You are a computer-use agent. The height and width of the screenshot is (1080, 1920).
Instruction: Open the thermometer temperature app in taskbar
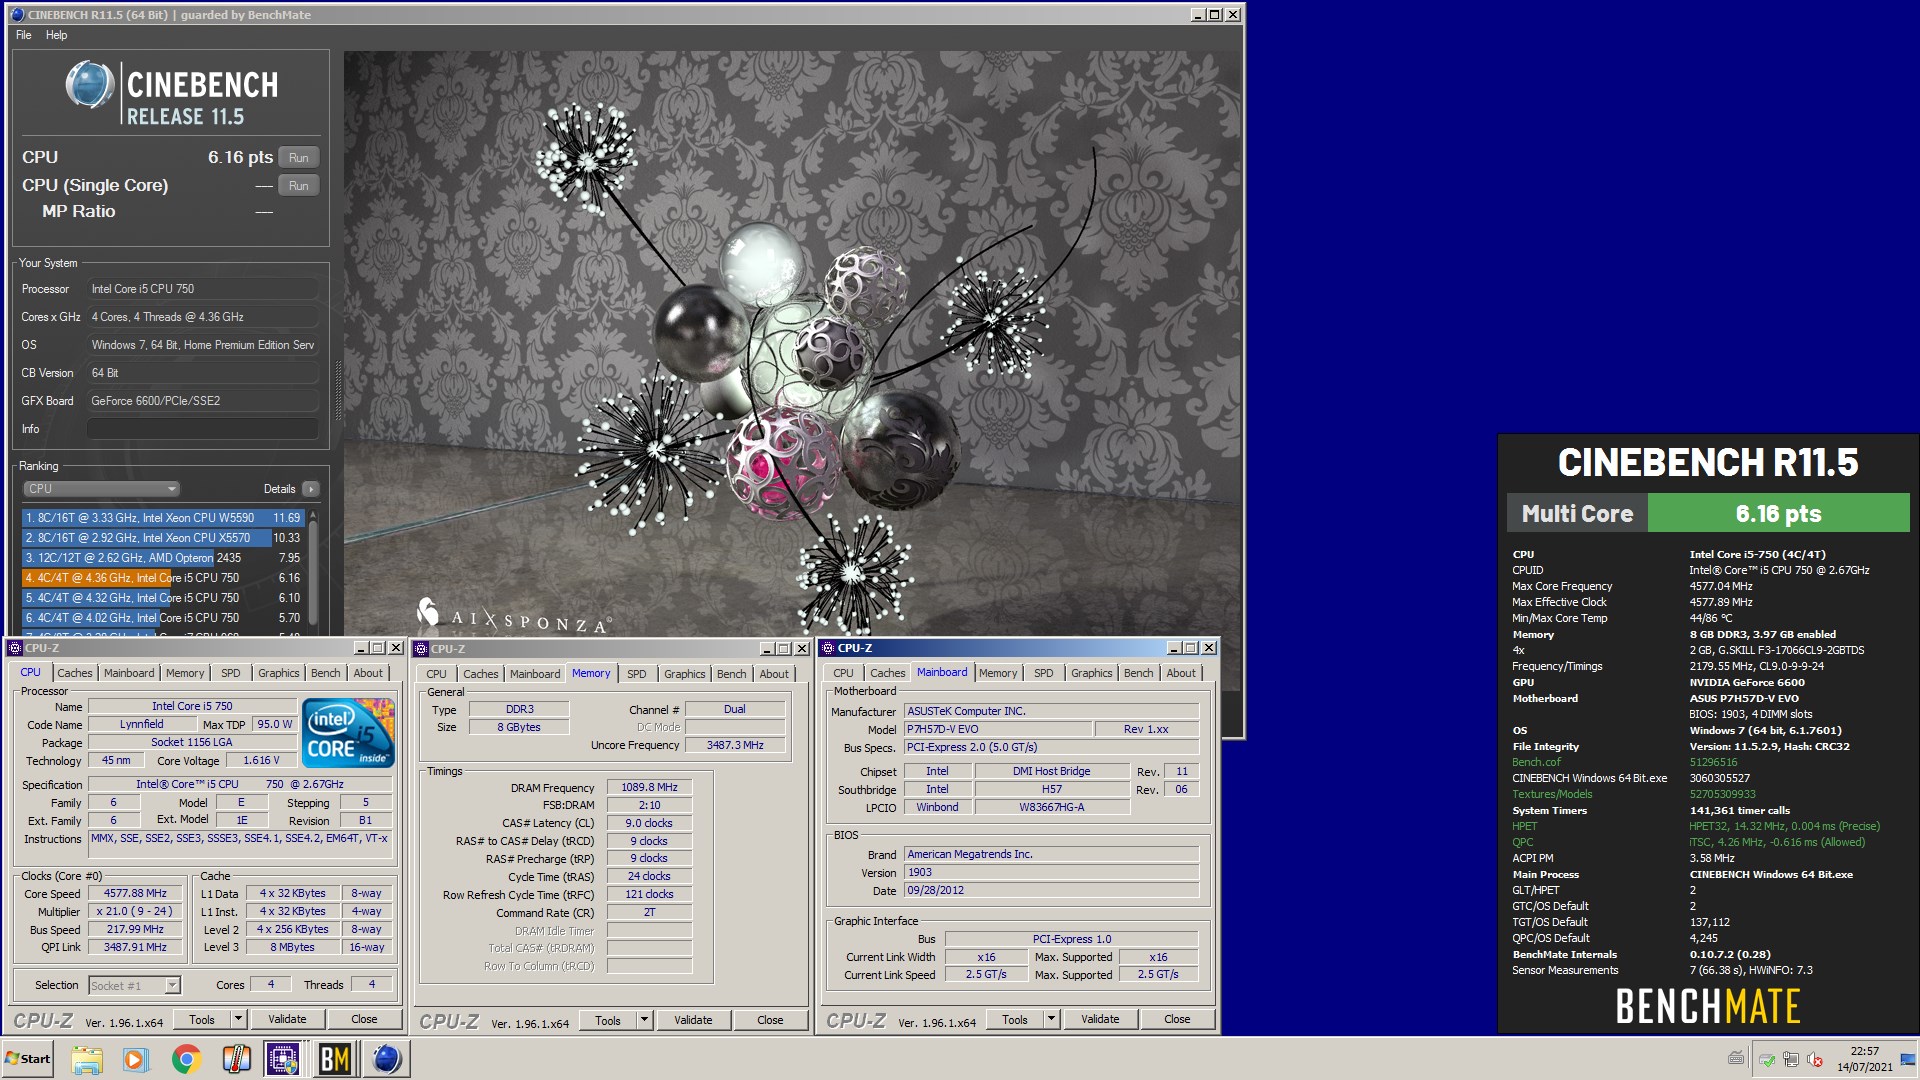(236, 1059)
